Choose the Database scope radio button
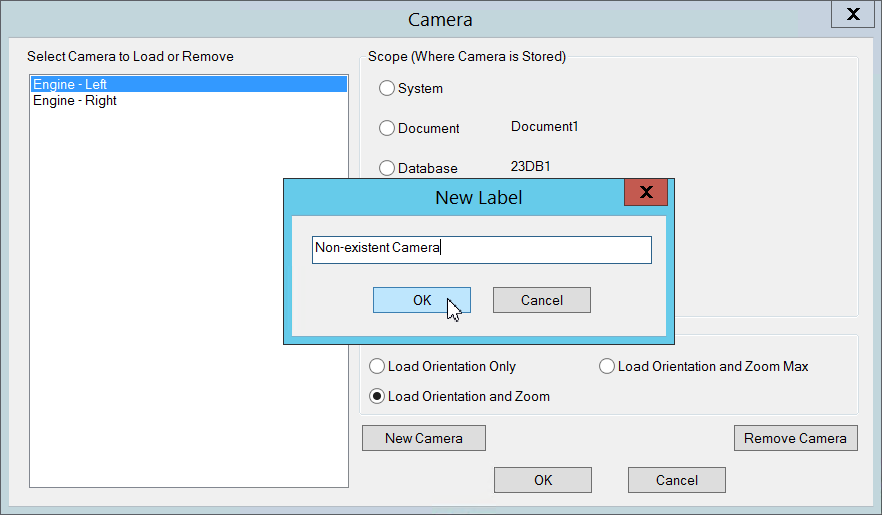Viewport: 882px width, 515px height. [x=387, y=168]
